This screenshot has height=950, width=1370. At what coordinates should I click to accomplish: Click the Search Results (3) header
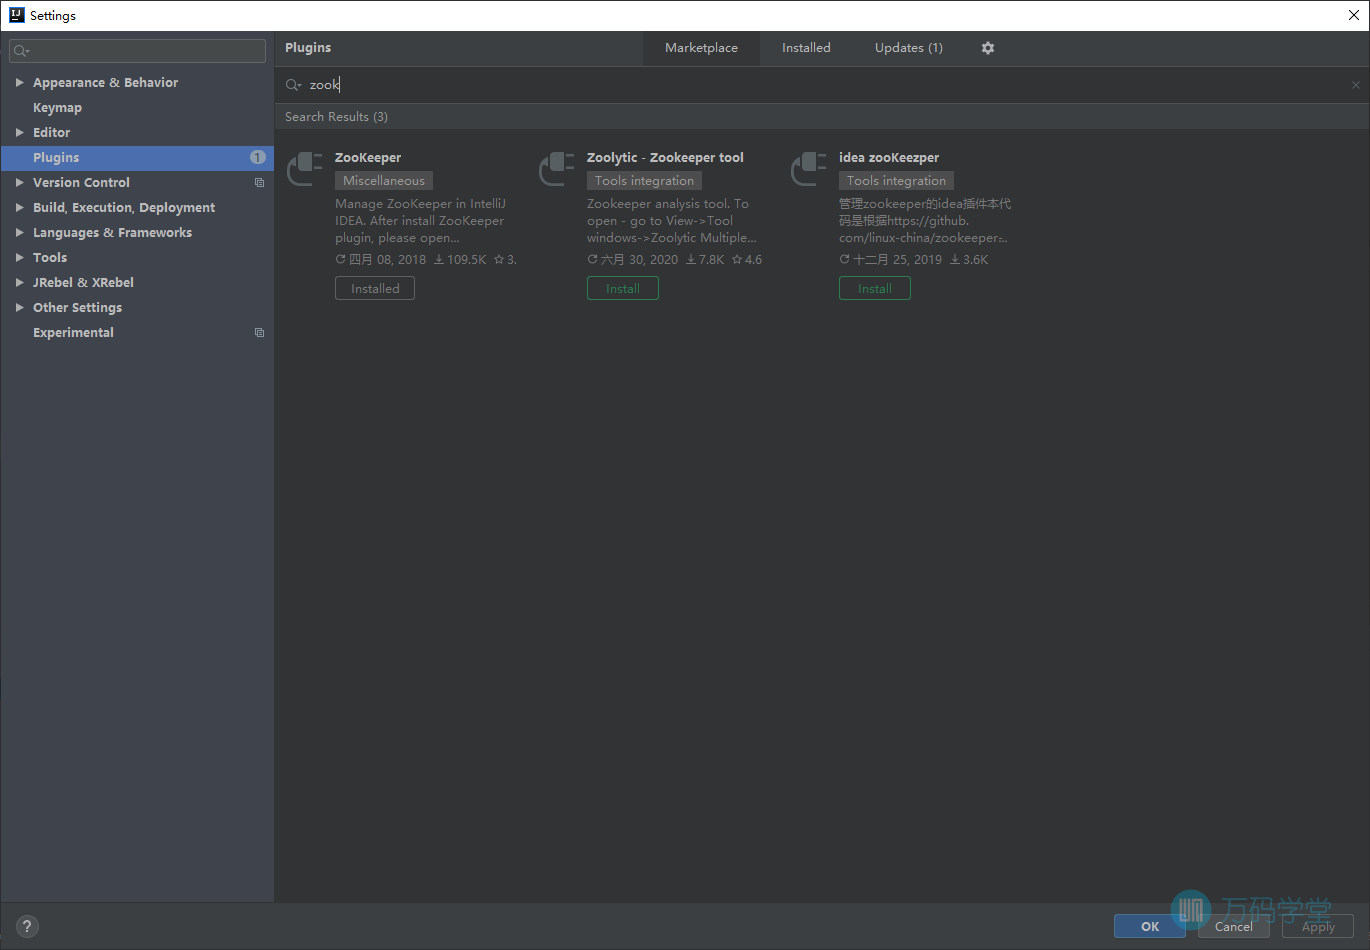pos(336,117)
